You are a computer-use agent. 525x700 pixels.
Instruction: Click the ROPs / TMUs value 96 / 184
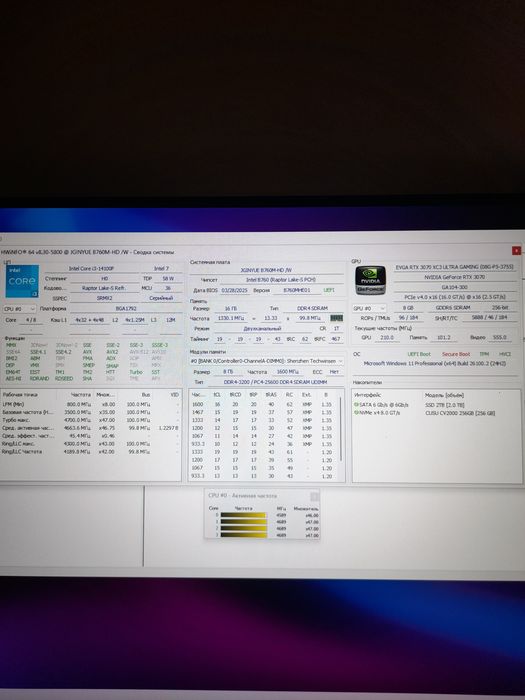pos(408,318)
